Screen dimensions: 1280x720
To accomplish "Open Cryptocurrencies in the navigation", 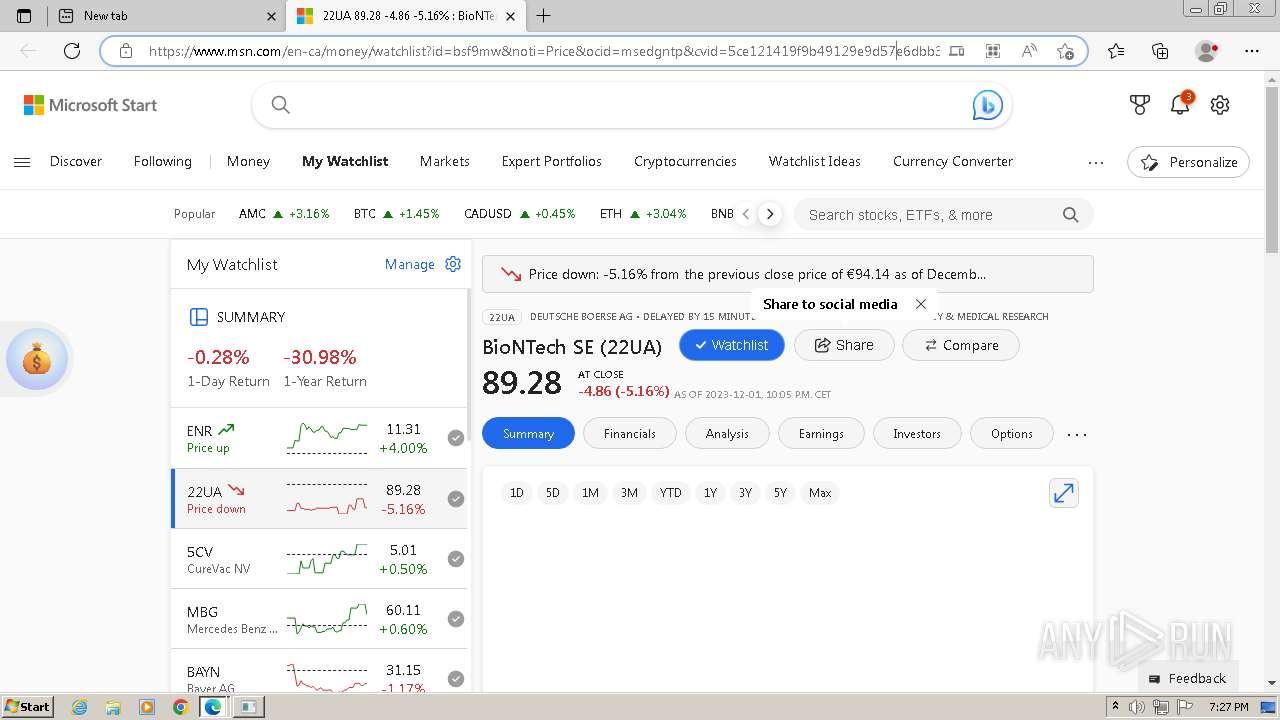I will [685, 161].
